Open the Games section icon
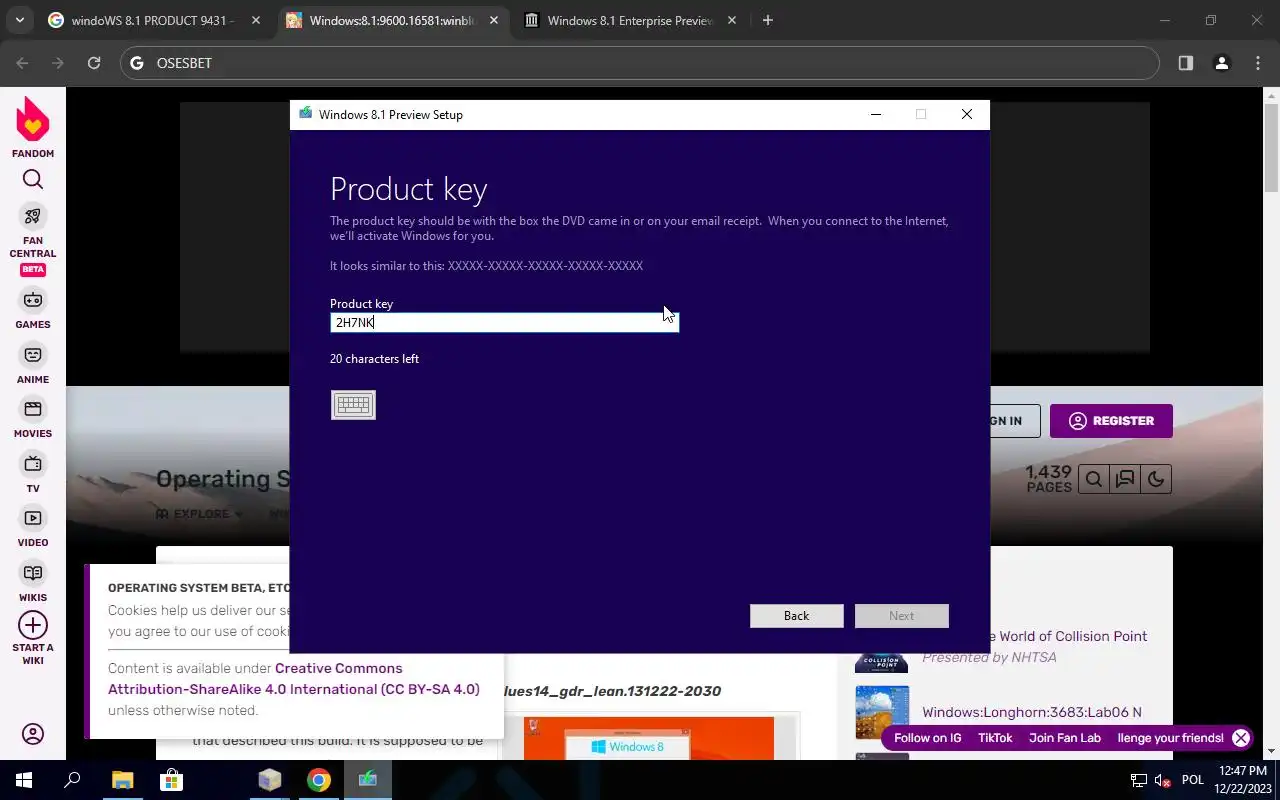This screenshot has height=800, width=1280. 33,300
